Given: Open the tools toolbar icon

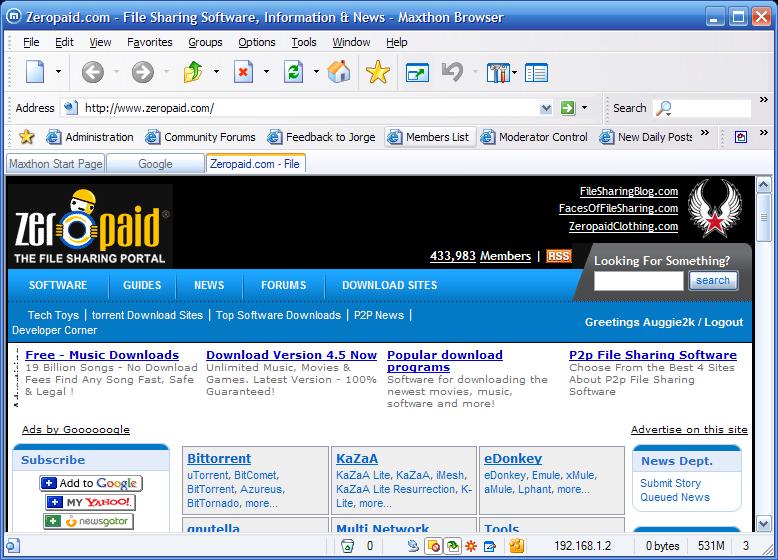Looking at the screenshot, I should [x=498, y=73].
